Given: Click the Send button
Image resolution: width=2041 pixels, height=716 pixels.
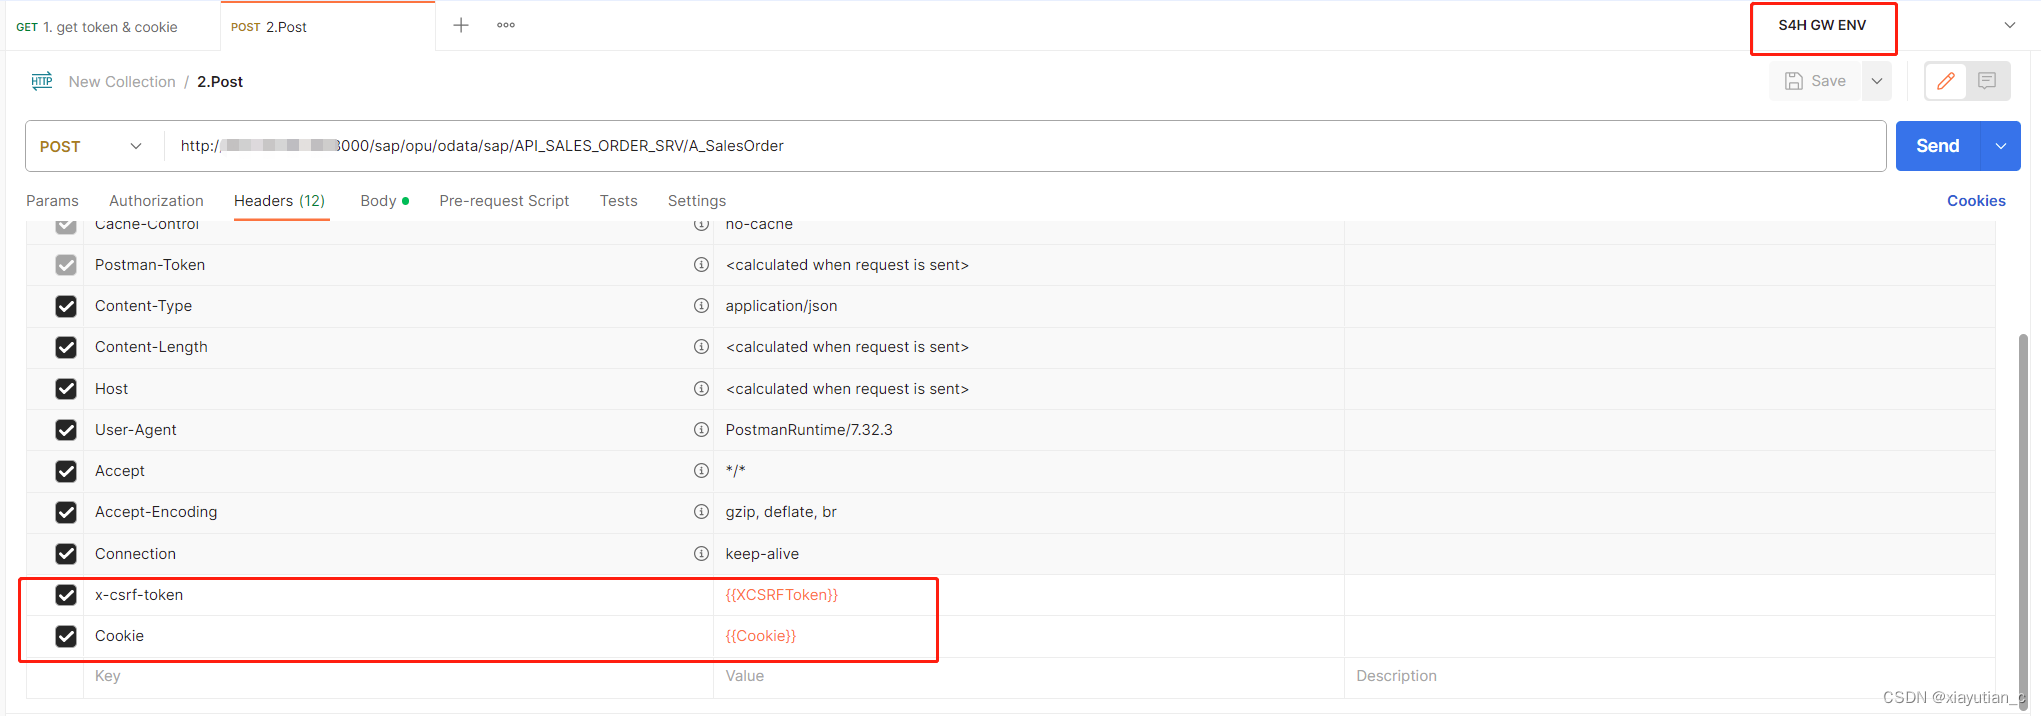Looking at the screenshot, I should (1938, 146).
